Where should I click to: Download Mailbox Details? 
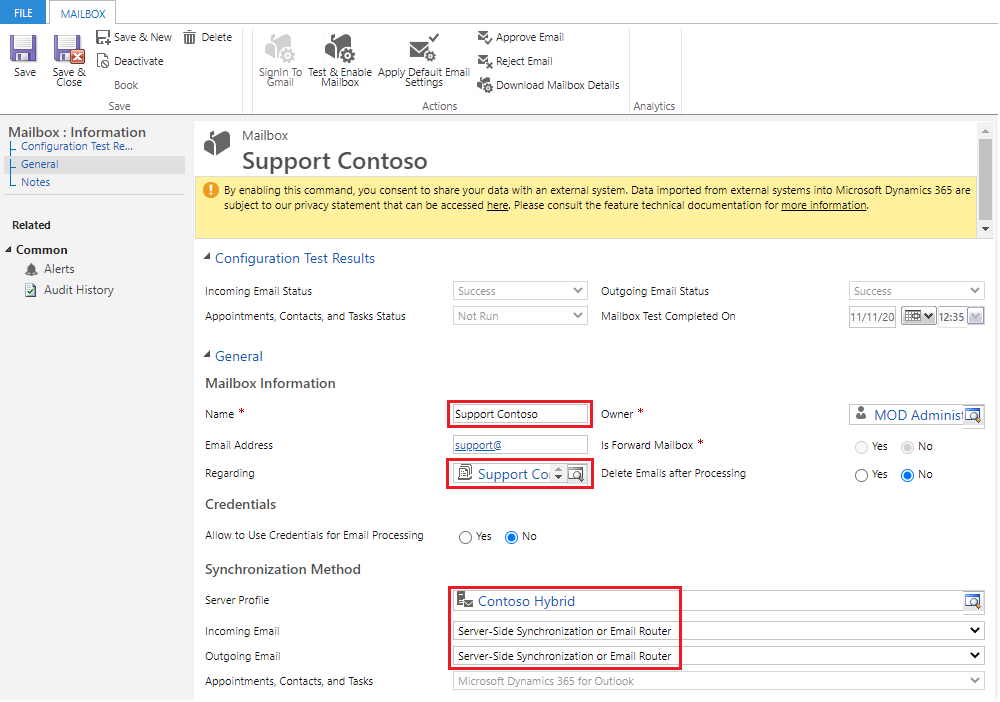click(548, 85)
